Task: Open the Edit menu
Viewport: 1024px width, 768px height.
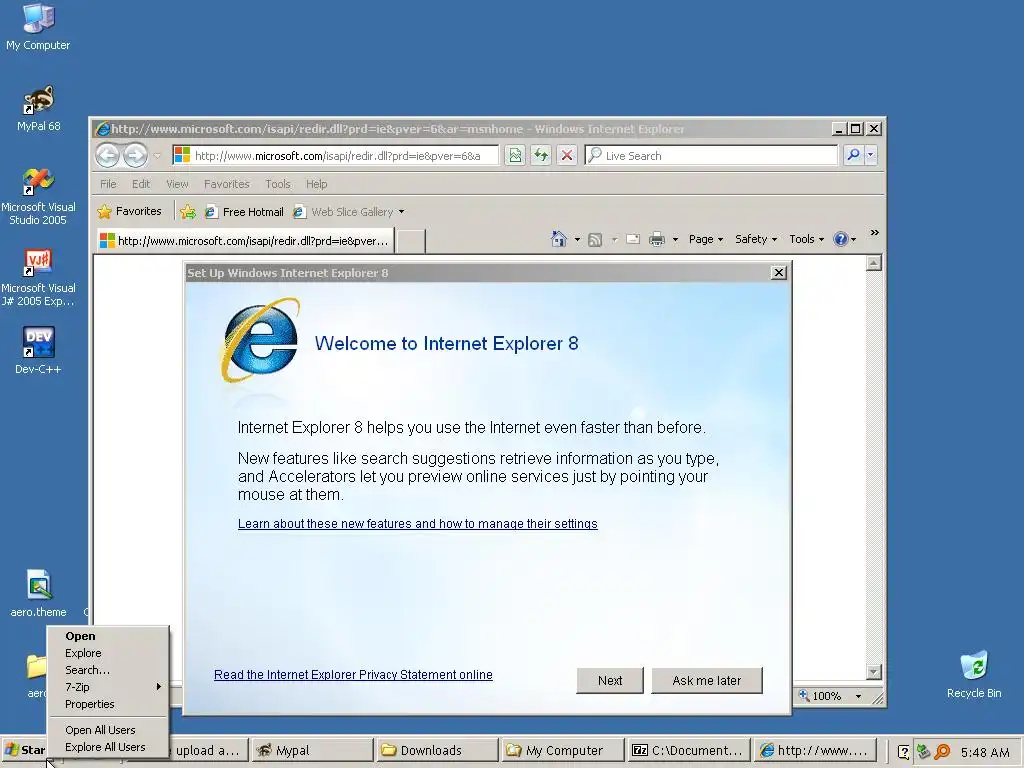Action: click(141, 184)
